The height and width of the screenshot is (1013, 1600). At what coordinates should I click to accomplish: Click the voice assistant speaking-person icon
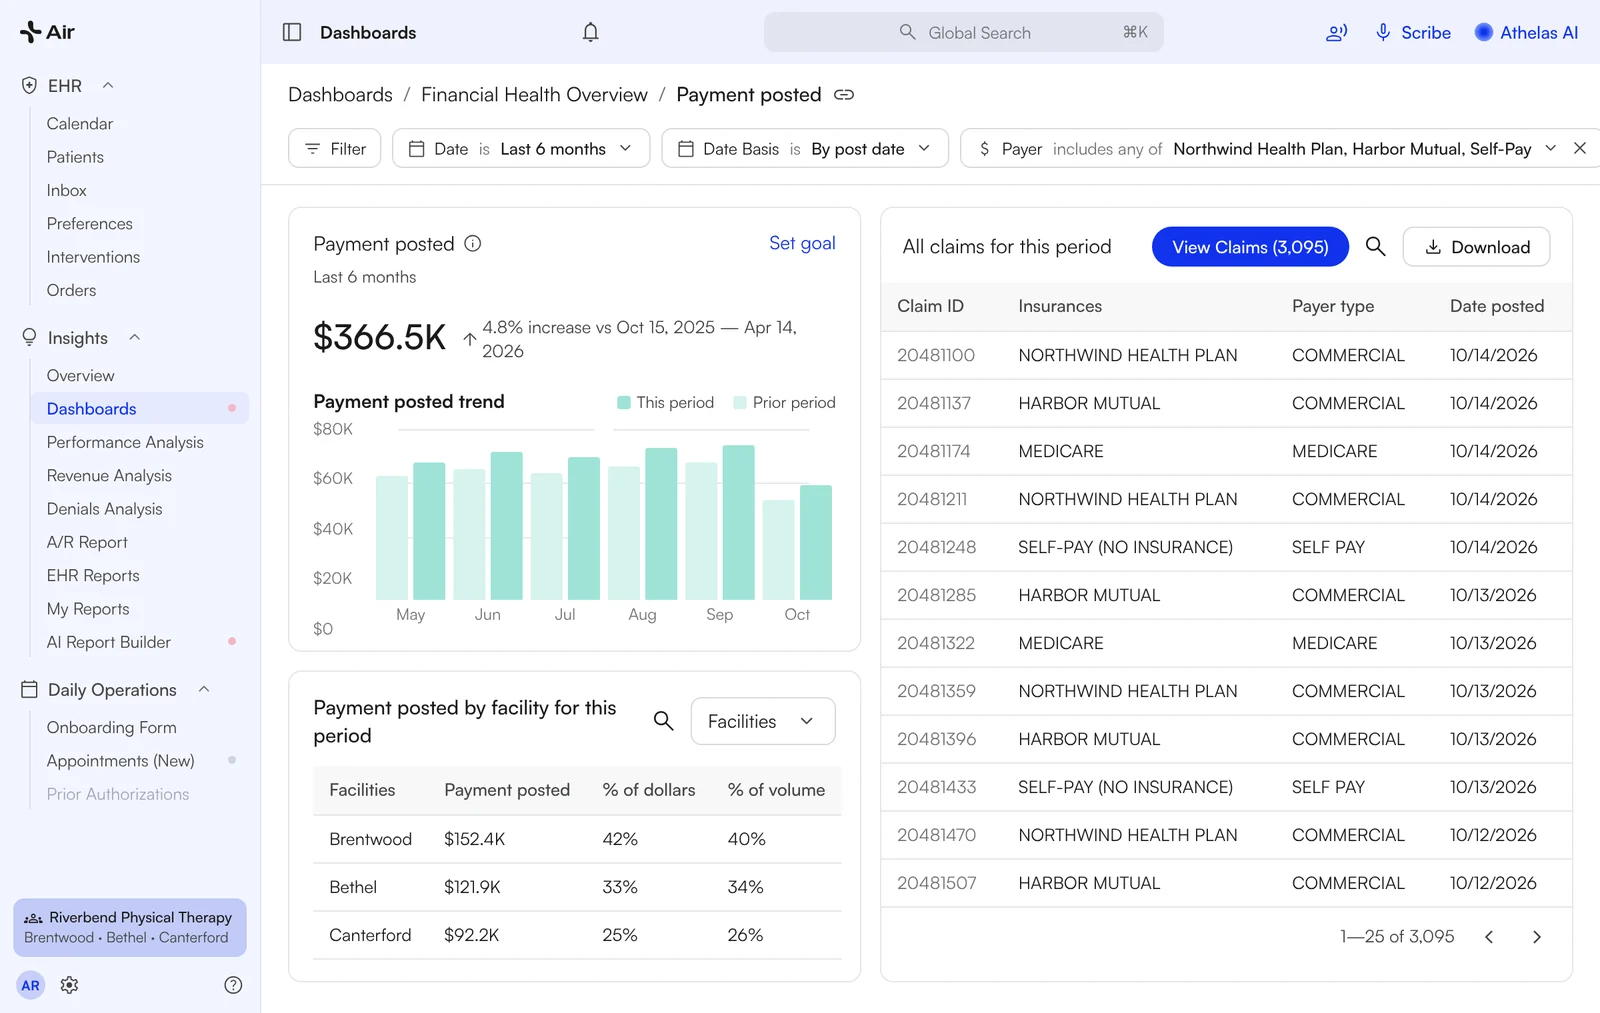[x=1336, y=32]
